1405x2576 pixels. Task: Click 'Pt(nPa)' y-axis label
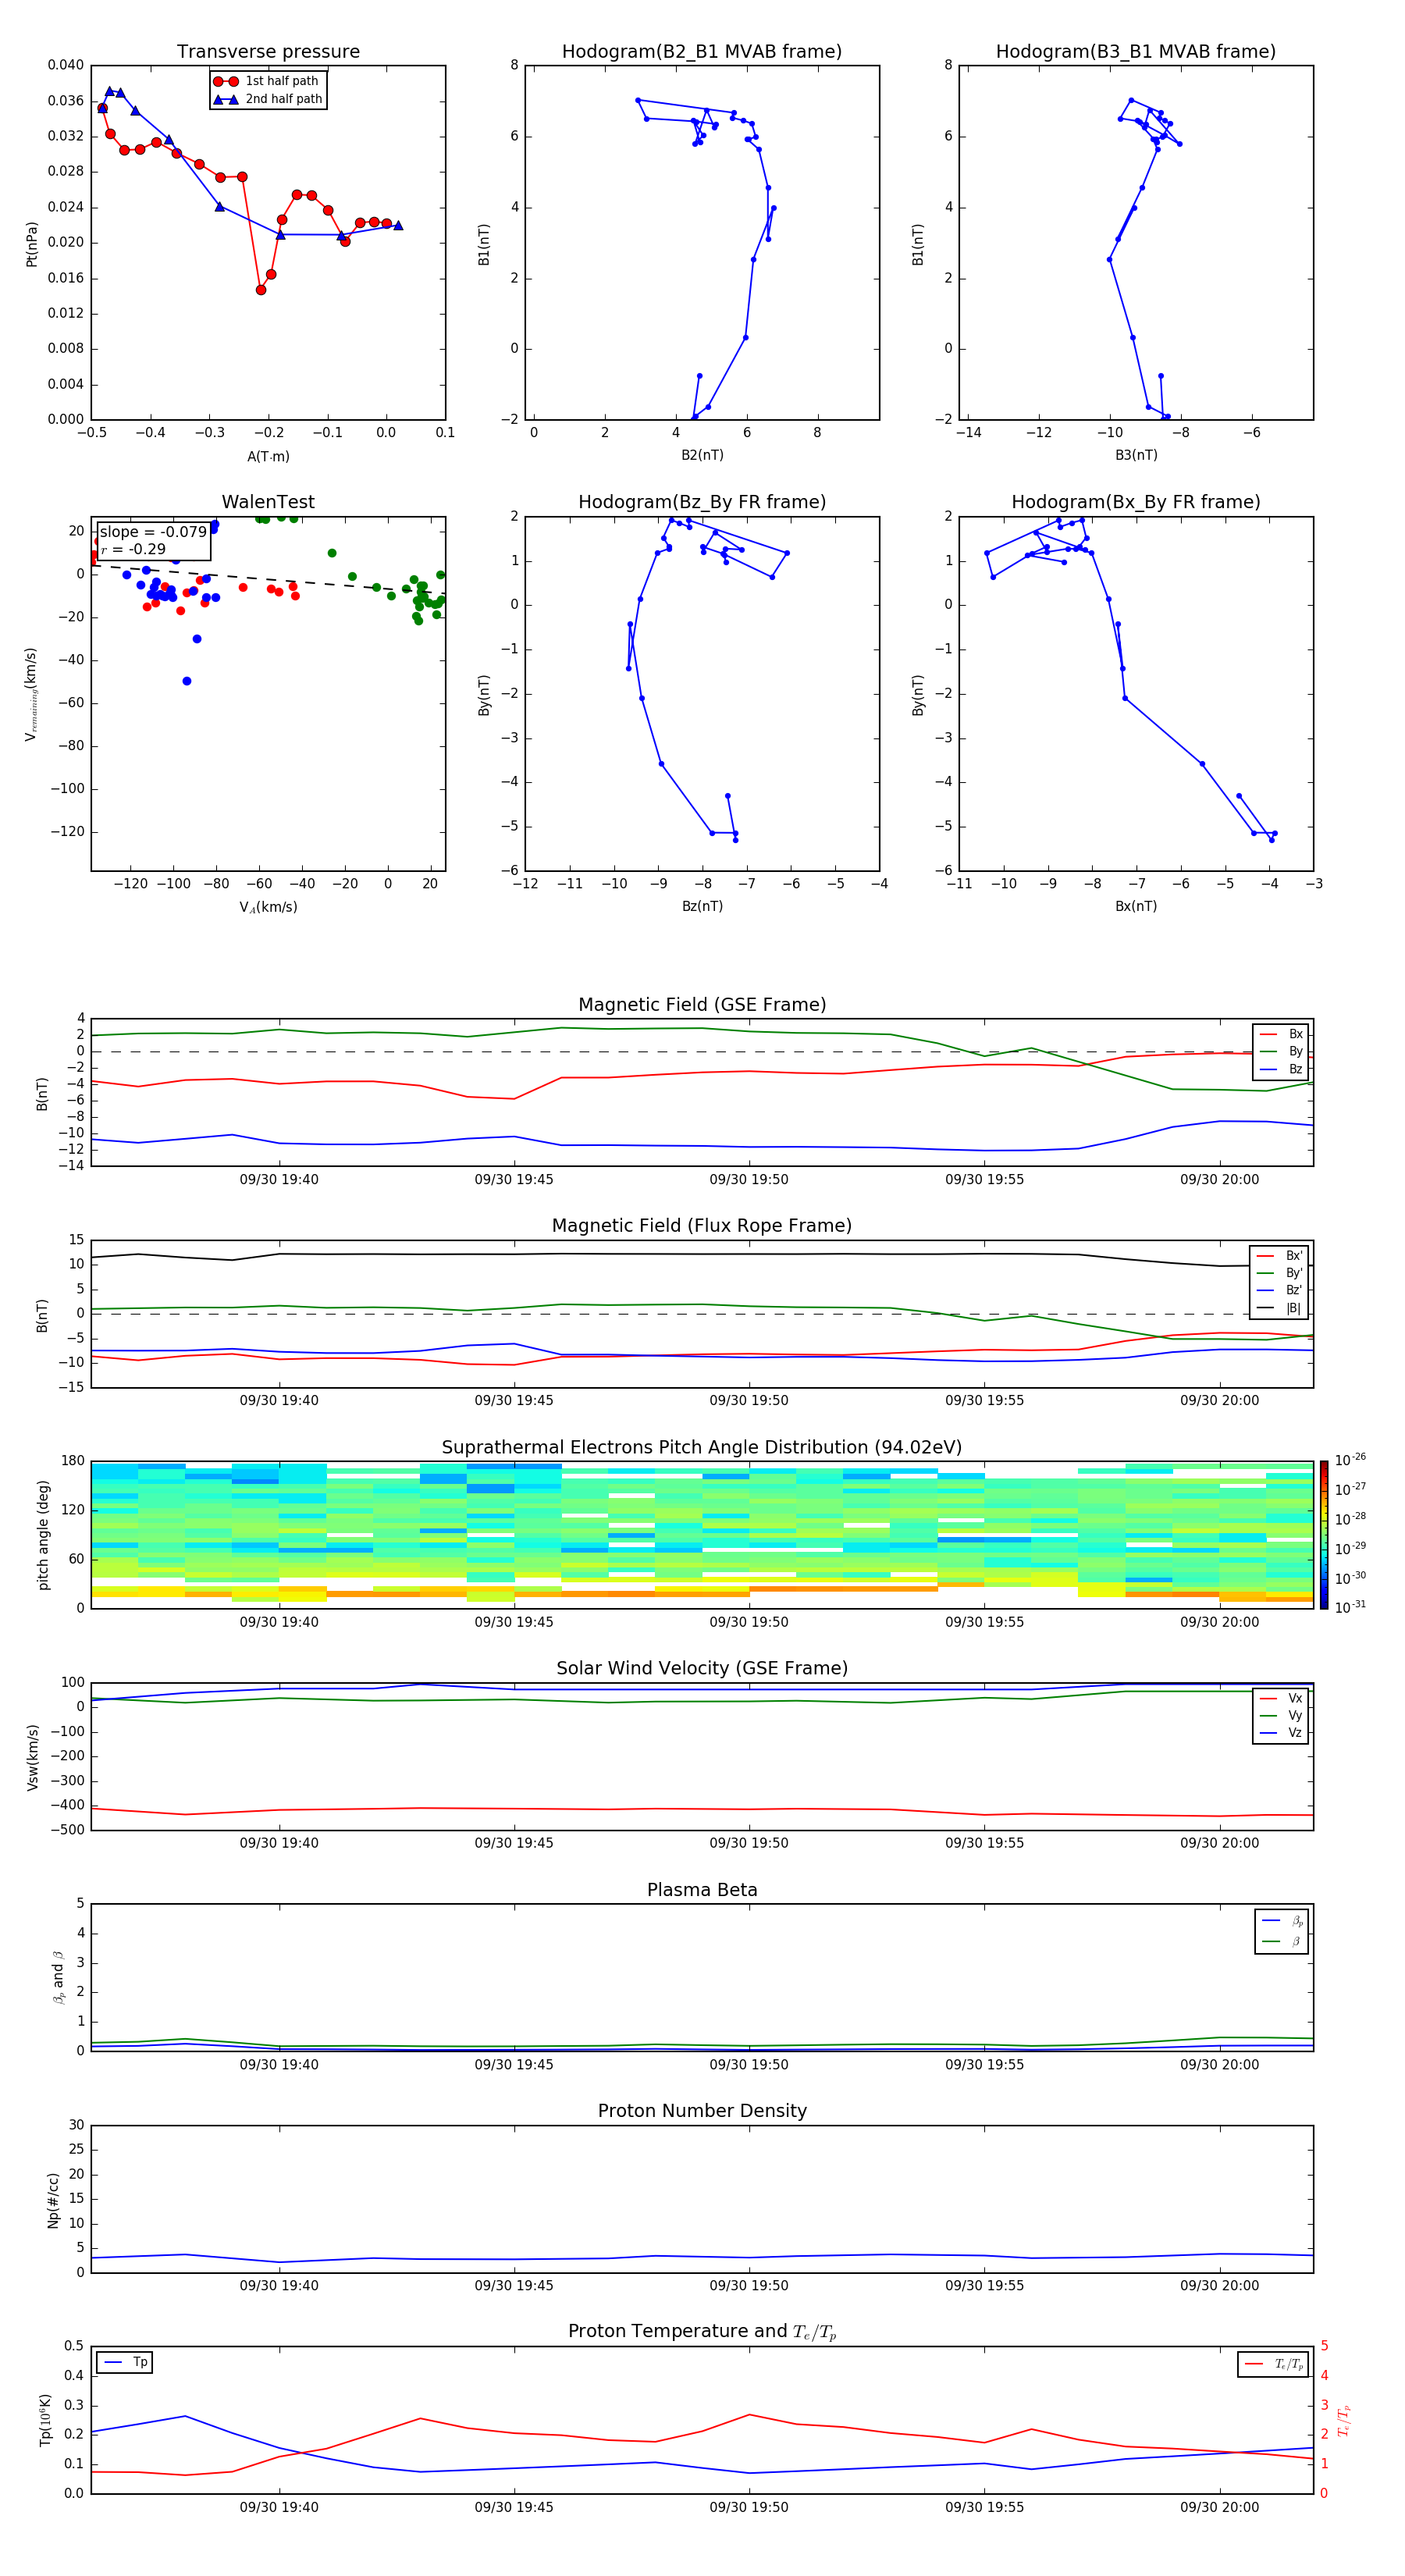coord(31,244)
